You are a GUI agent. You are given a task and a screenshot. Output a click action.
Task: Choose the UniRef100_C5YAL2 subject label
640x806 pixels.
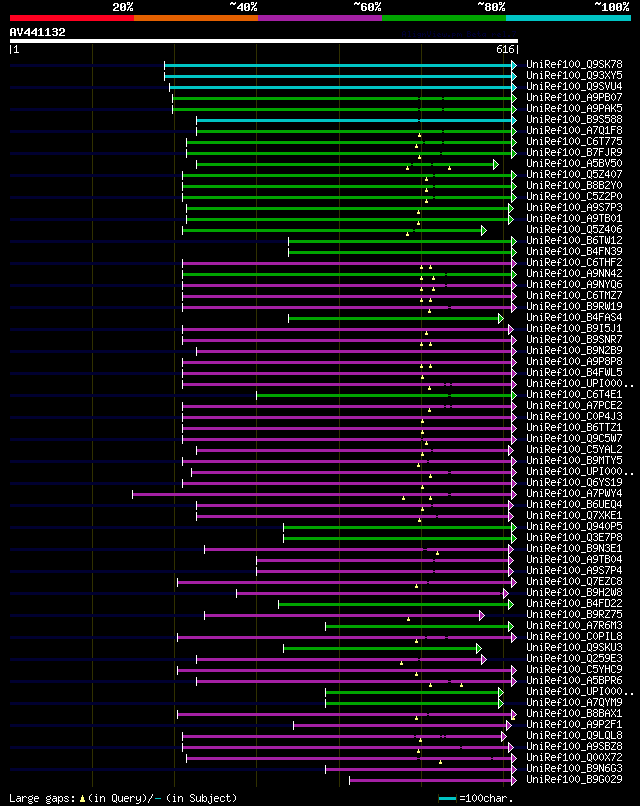[574, 450]
